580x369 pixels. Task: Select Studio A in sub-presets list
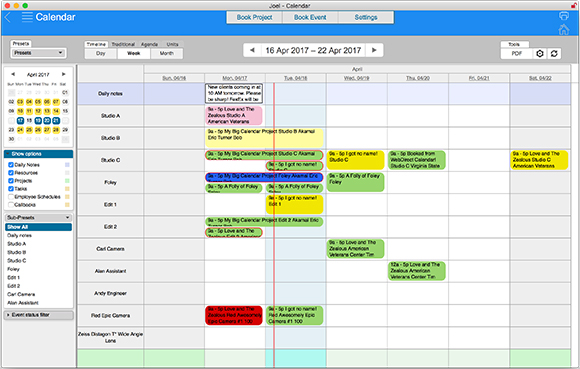pyautogui.click(x=17, y=244)
